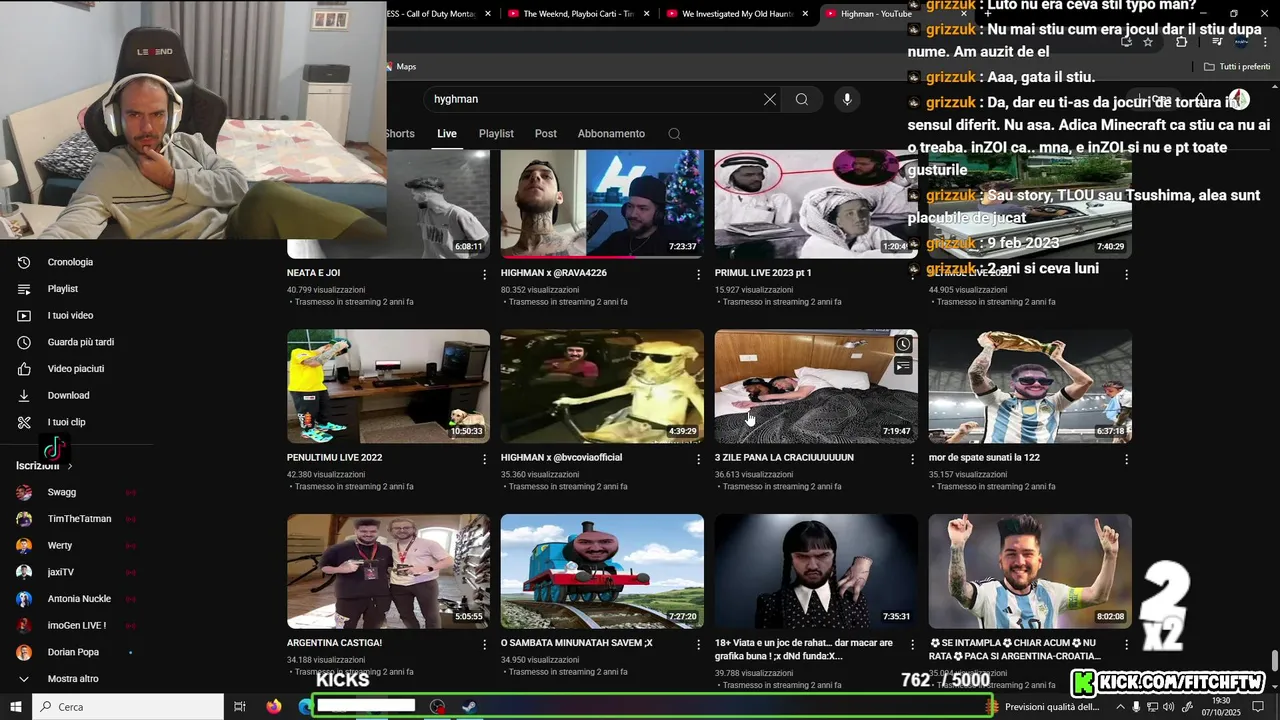Viewport: 1280px width, 720px height.
Task: Open the browser three-dot menu
Action: point(1263,41)
